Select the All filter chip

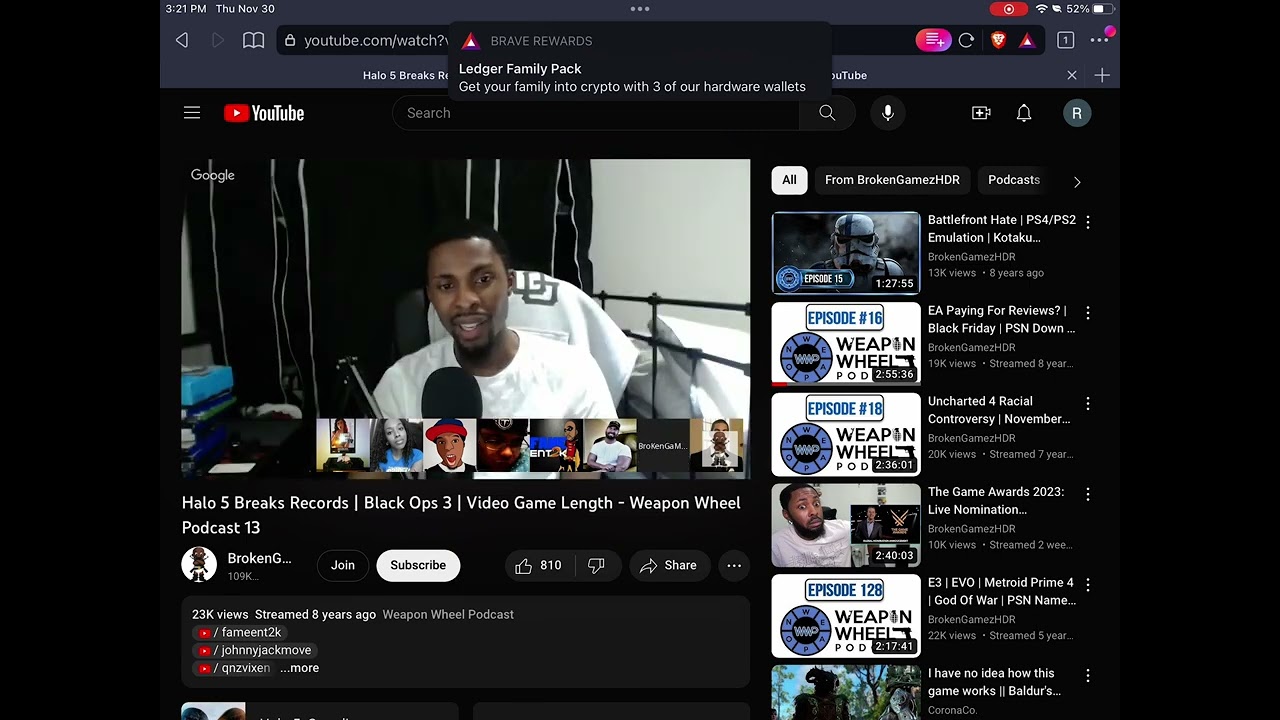[x=789, y=180]
